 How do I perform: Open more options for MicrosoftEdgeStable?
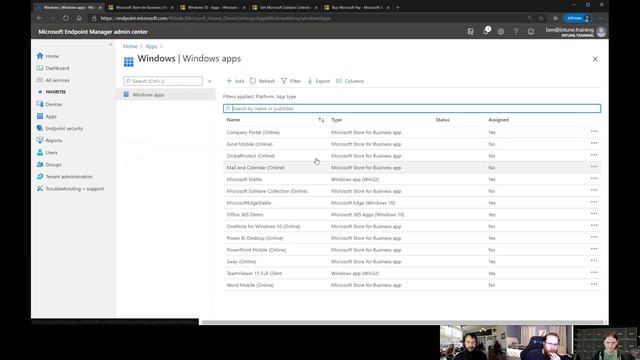pos(594,202)
